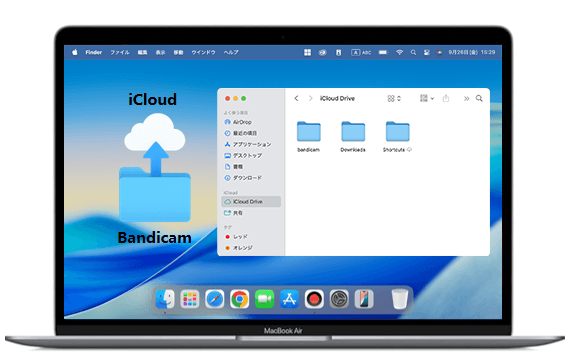
Task: Click the battery status icon
Action: [x=383, y=52]
